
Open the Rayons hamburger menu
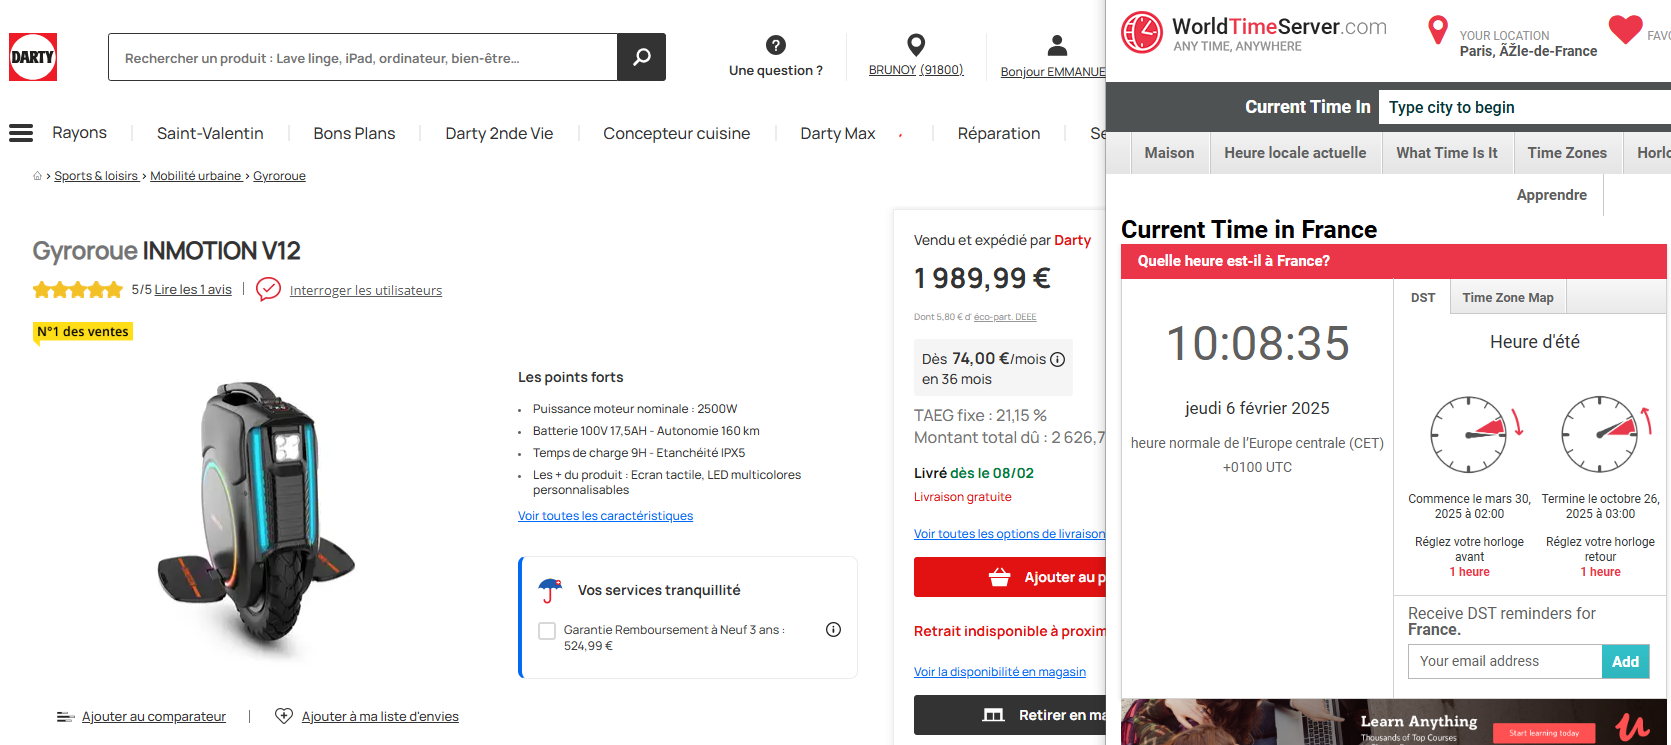21,133
